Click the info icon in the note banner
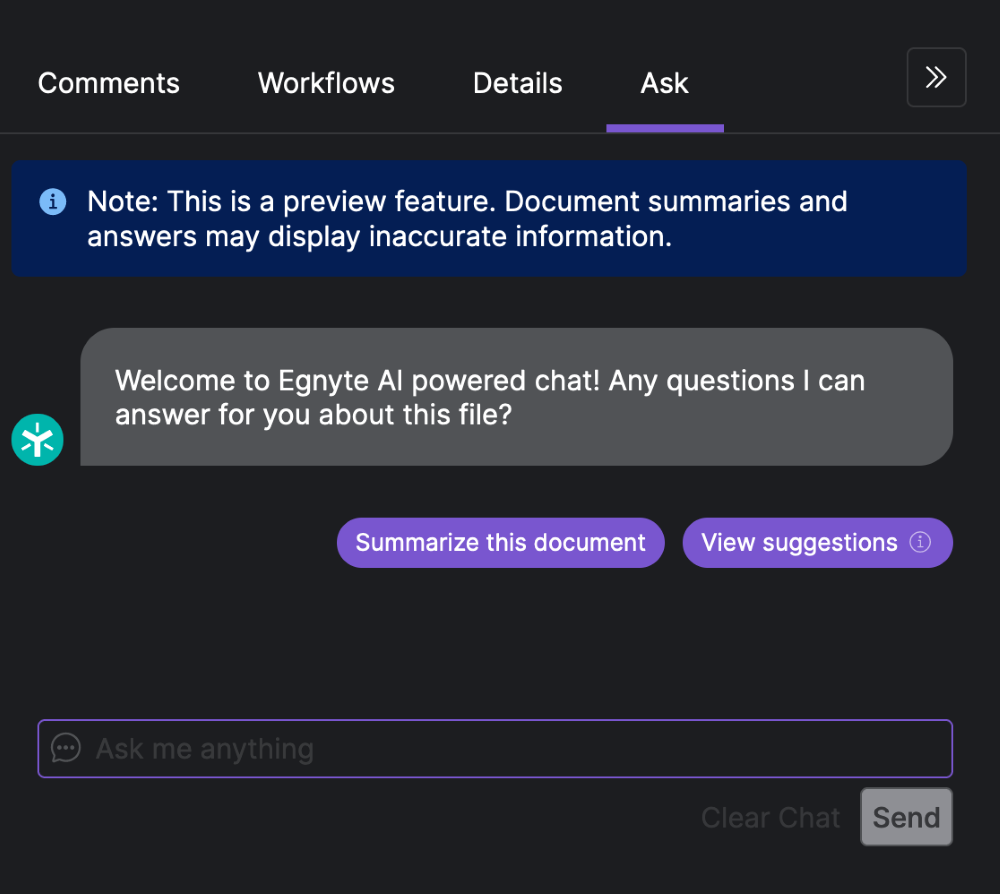 click(52, 201)
